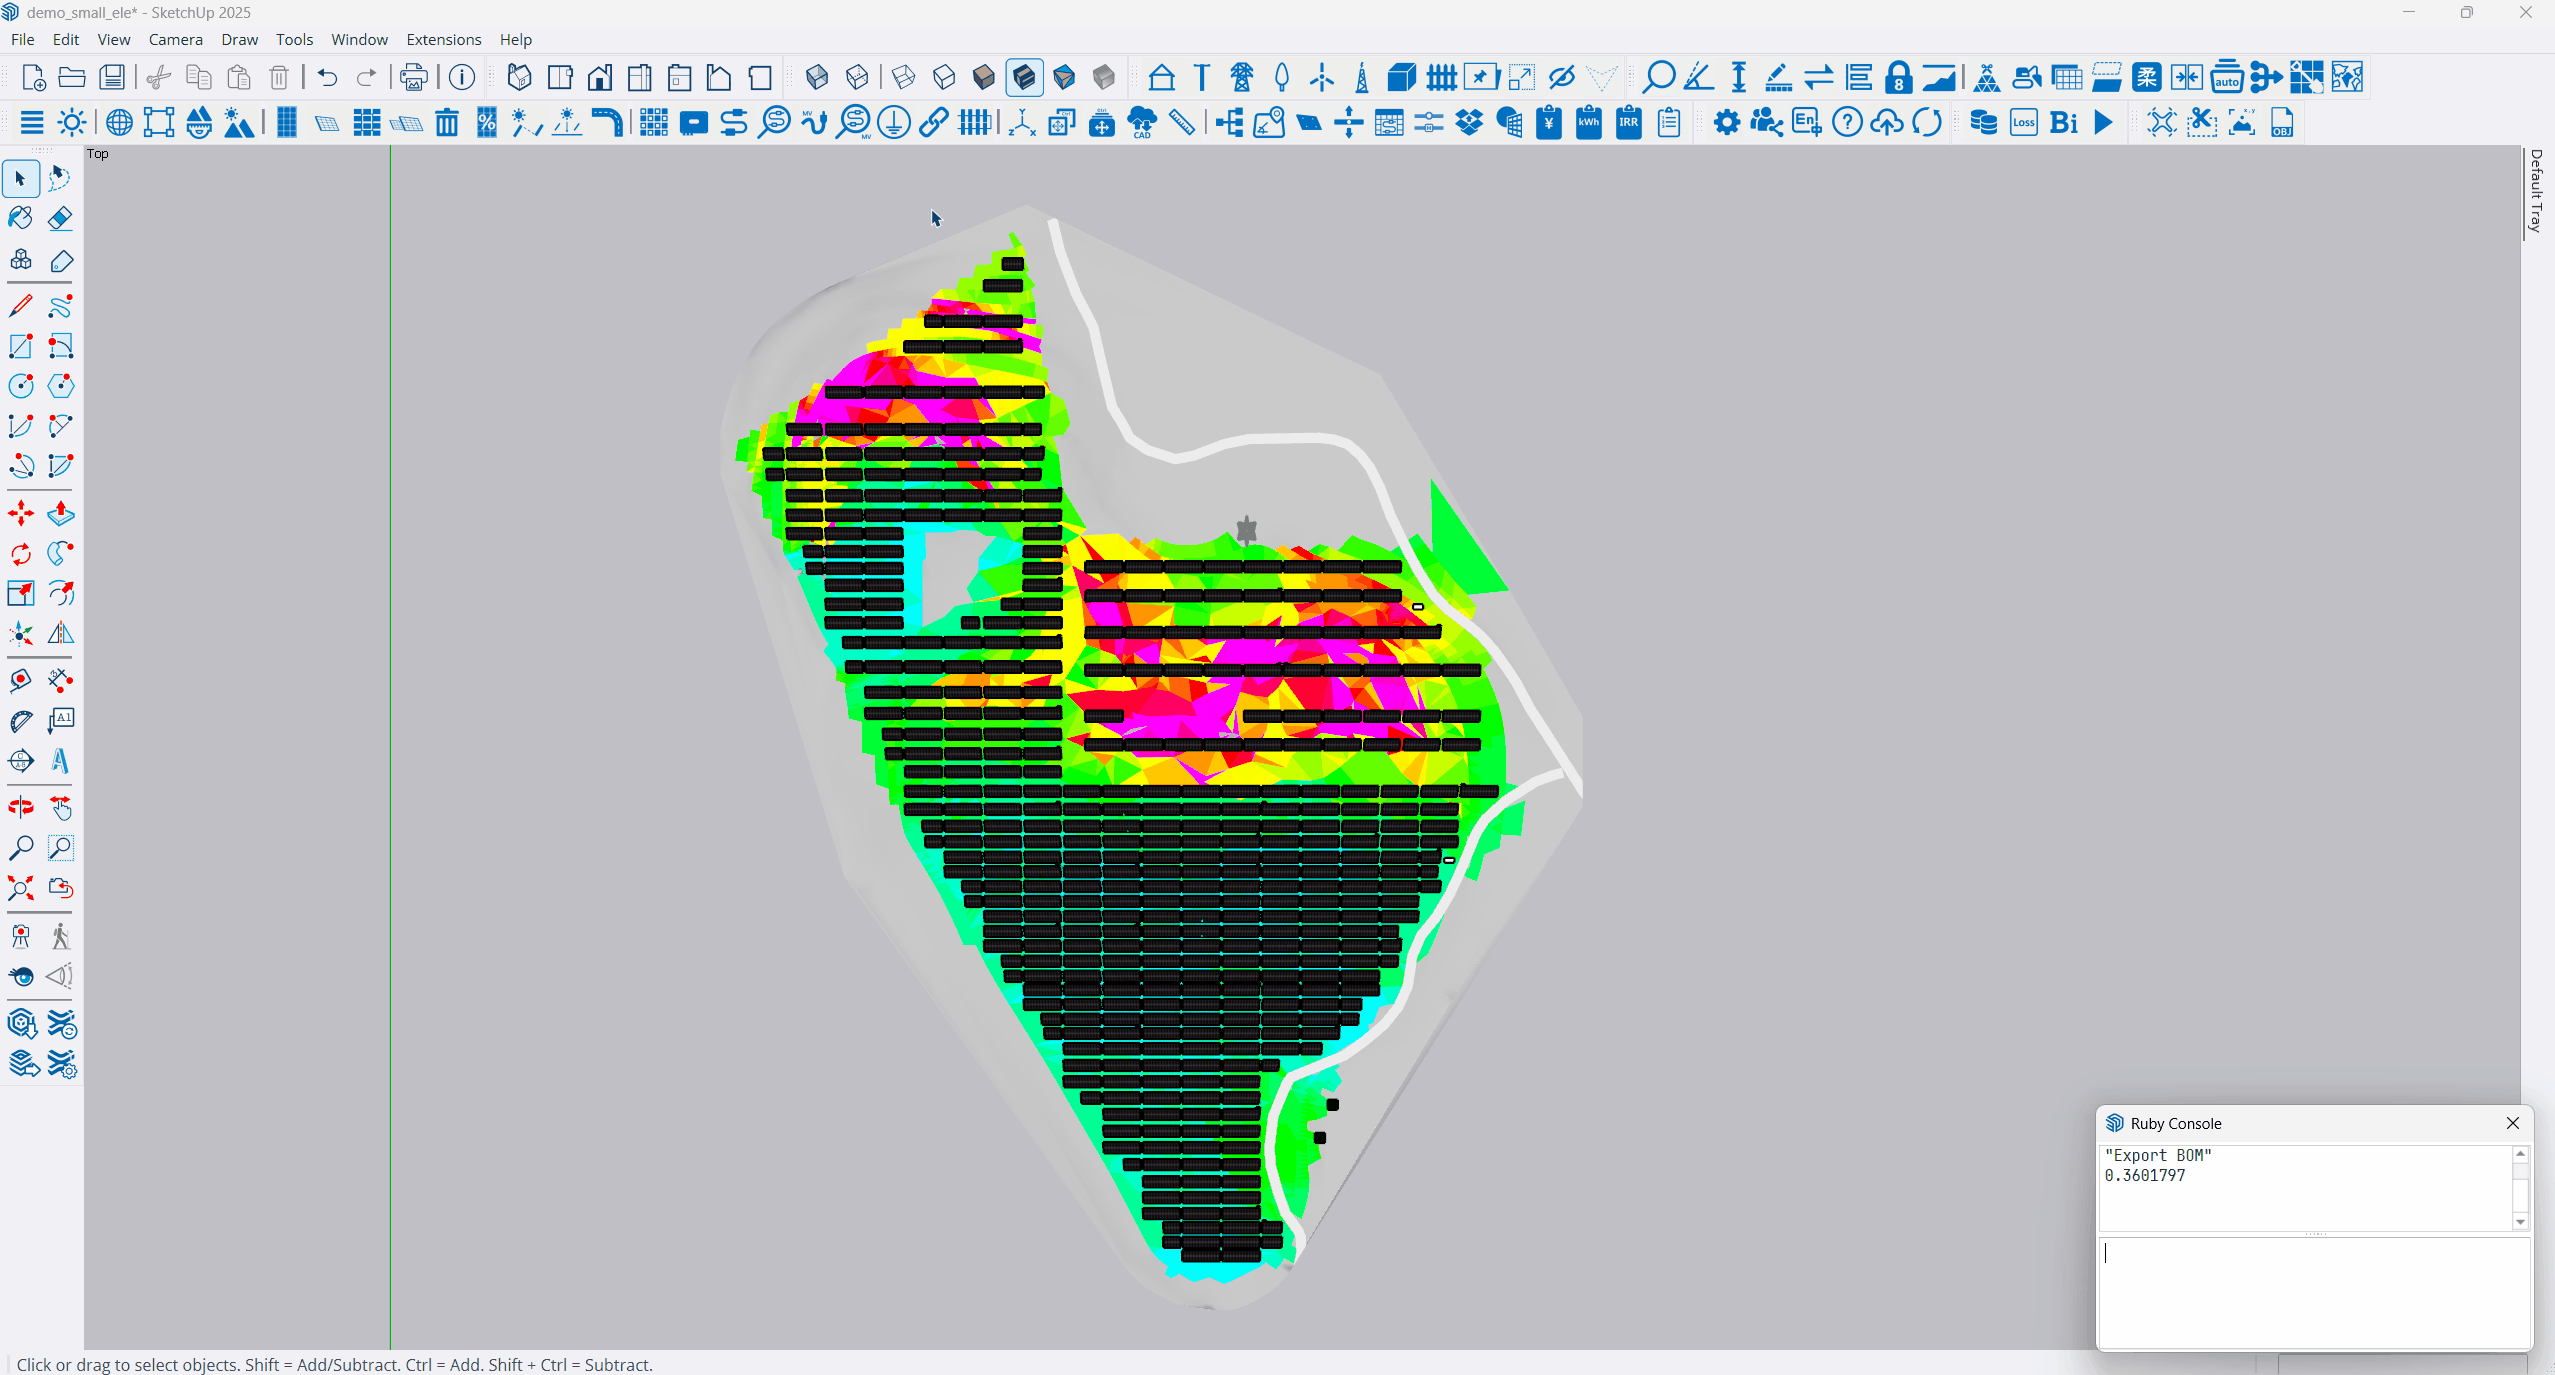Open the Draw menu
Viewport: 2555px width, 1375px height.
pos(239,39)
